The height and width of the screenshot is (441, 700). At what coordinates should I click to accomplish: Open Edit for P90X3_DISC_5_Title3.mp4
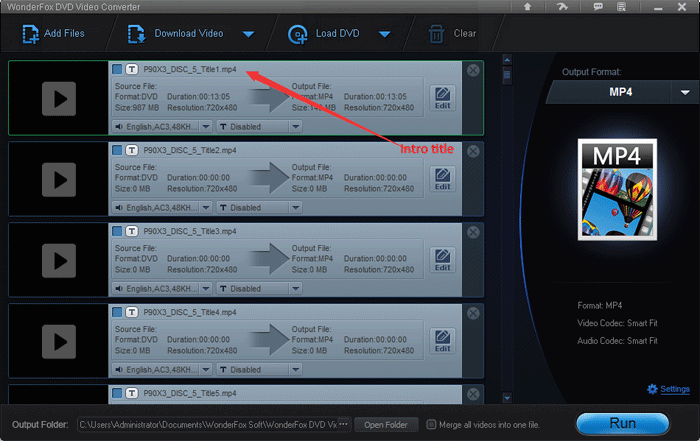442,260
